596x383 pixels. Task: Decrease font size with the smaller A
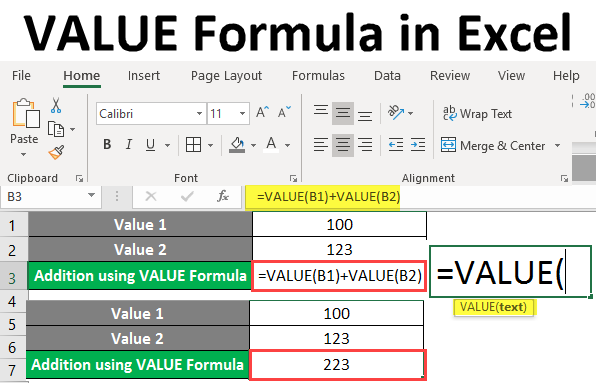[284, 112]
